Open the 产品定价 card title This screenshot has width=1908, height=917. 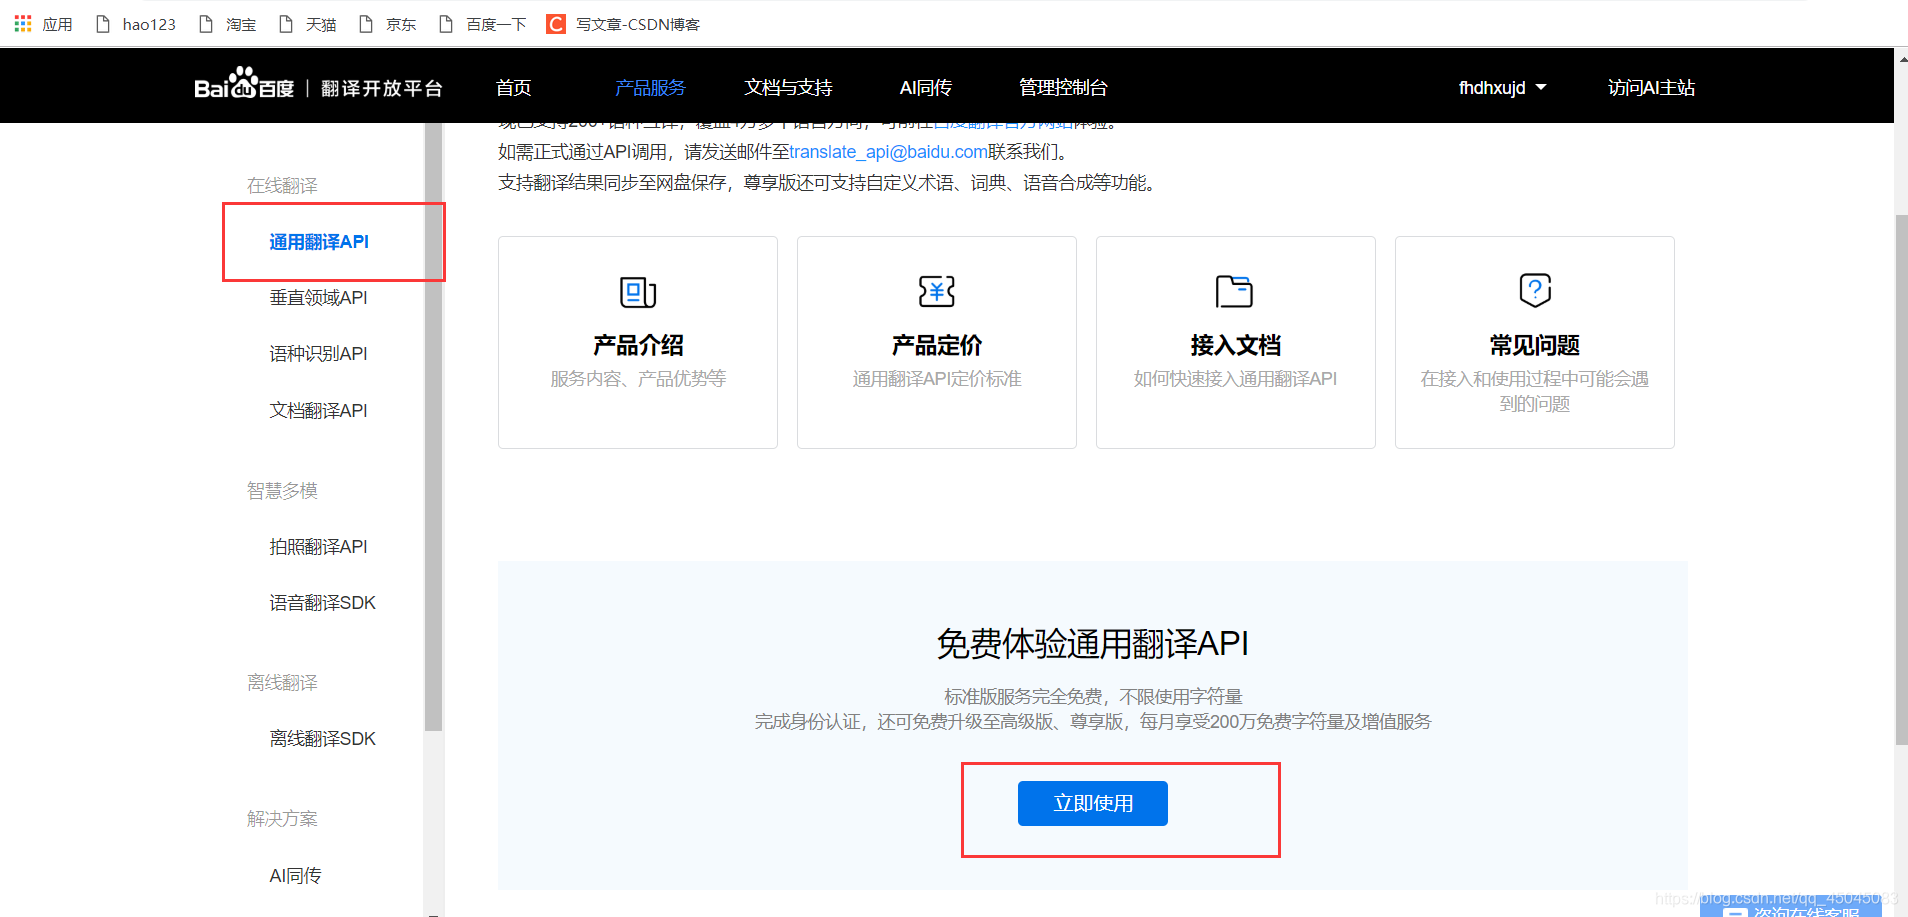937,346
